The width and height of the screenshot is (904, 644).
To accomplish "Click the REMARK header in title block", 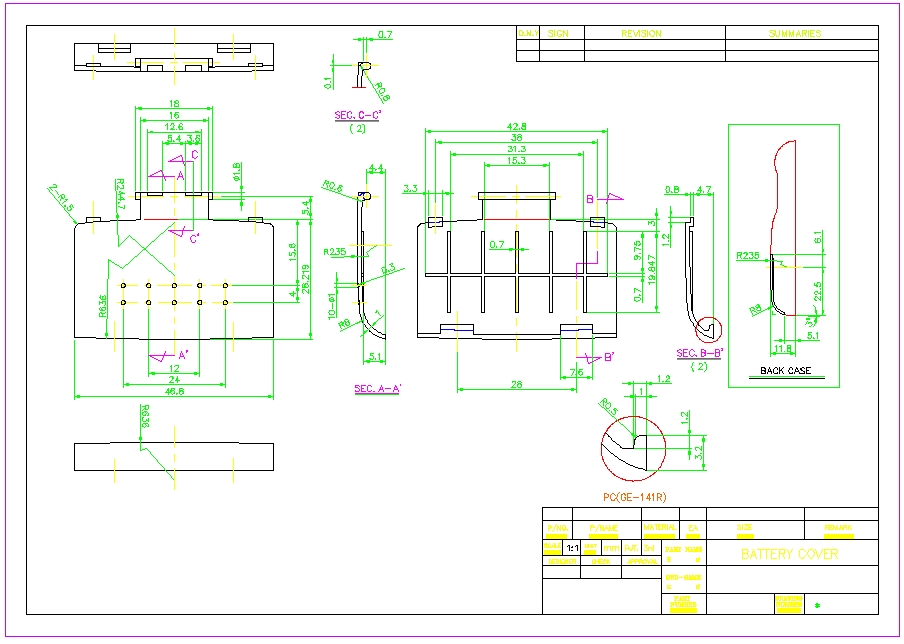I will pos(838,528).
